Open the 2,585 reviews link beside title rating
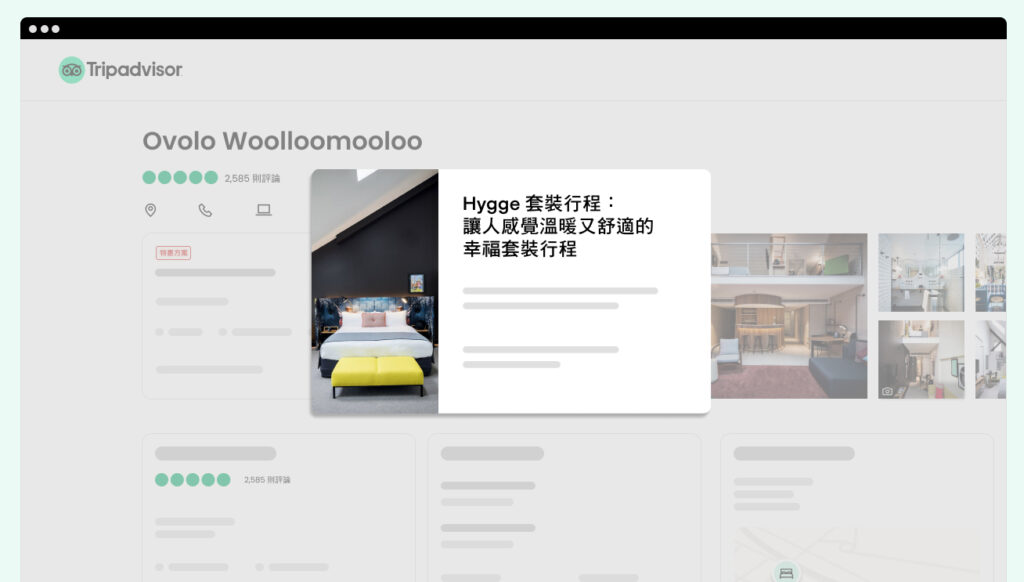 [252, 178]
